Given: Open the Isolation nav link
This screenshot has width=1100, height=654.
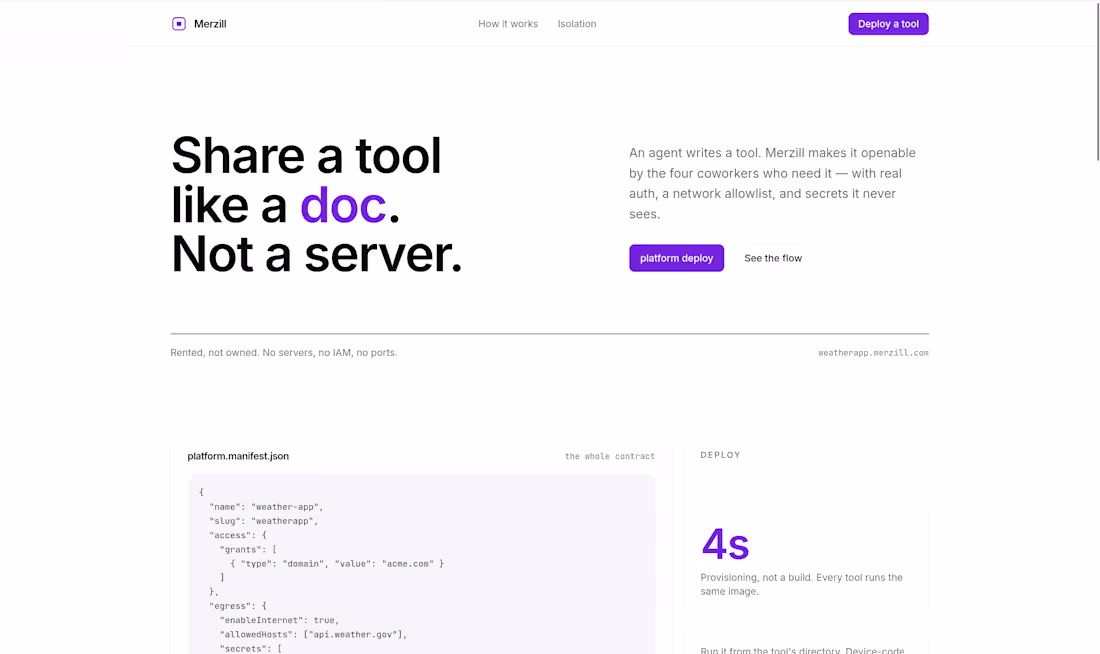Looking at the screenshot, I should (577, 24).
